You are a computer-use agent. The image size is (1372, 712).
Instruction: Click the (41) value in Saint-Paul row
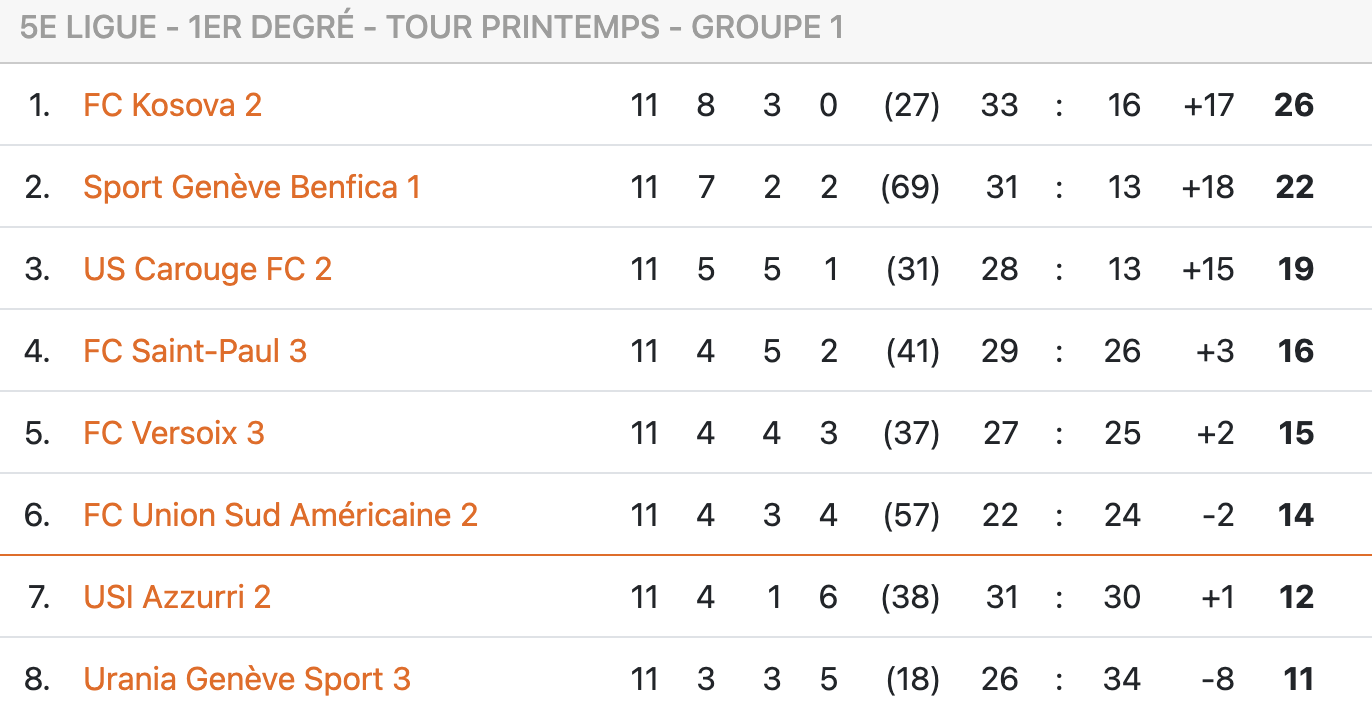click(x=912, y=351)
